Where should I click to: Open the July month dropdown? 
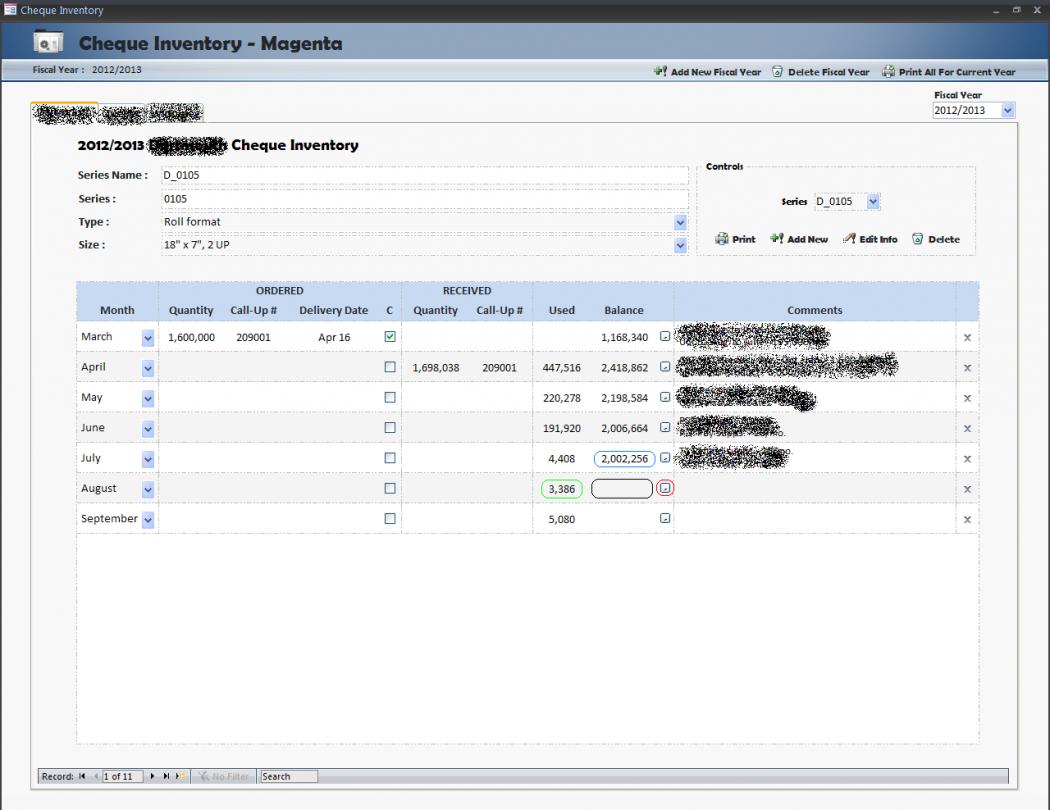point(148,459)
